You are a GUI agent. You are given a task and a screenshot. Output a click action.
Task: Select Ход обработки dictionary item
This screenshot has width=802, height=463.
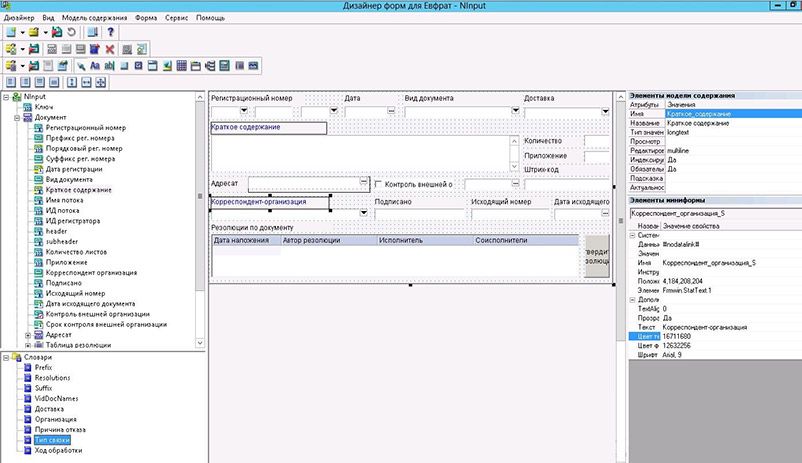(x=58, y=451)
